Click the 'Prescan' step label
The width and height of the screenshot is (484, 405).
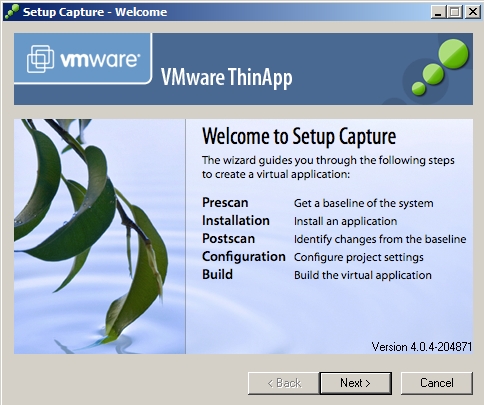click(x=225, y=203)
